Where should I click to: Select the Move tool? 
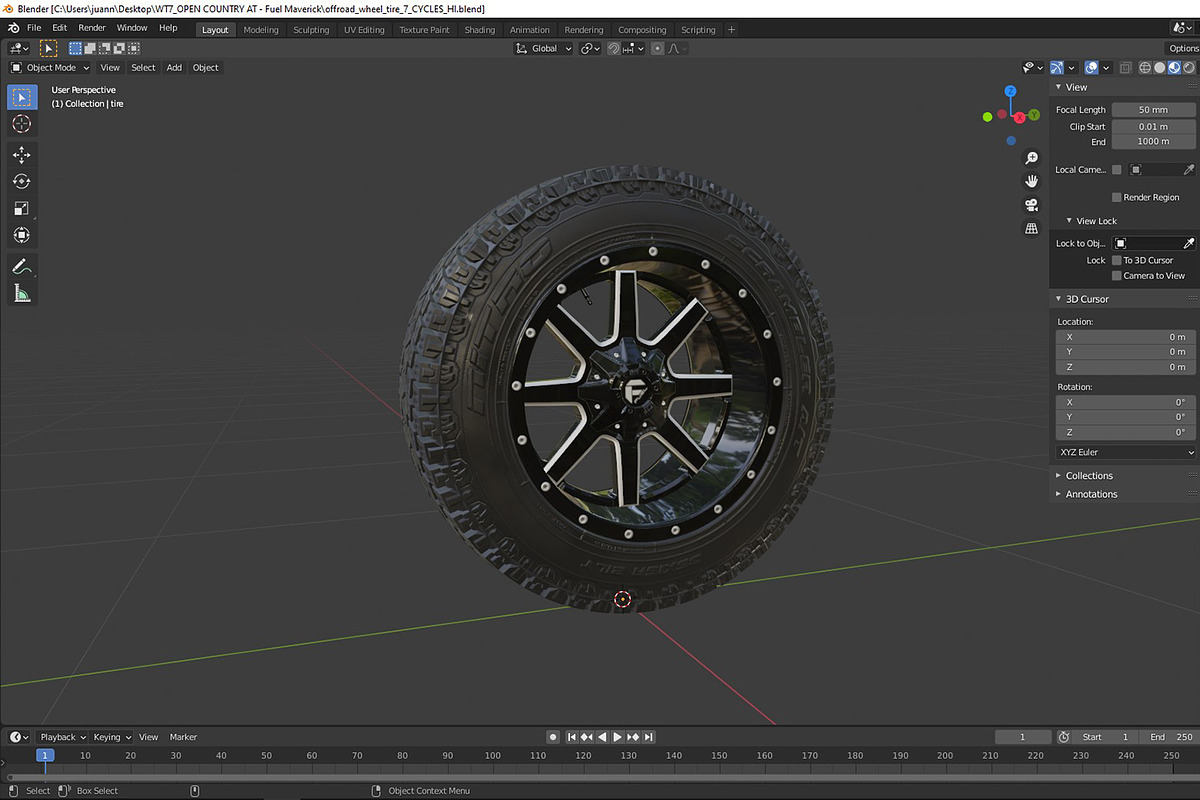tap(22, 155)
